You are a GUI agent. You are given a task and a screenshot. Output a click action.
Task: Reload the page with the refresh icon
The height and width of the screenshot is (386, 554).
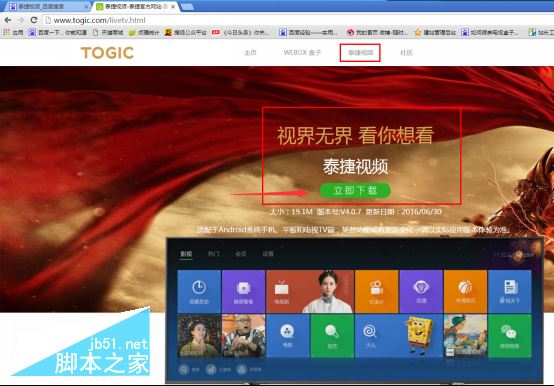click(x=34, y=20)
